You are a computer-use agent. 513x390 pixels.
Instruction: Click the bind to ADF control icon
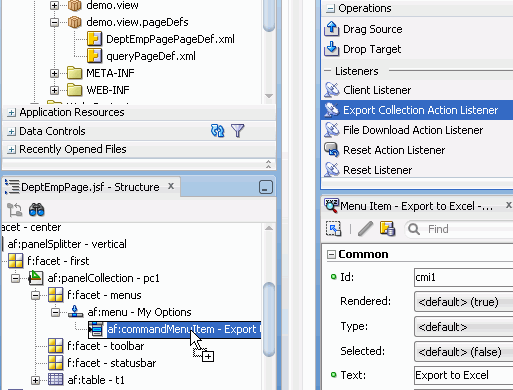[x=387, y=229]
